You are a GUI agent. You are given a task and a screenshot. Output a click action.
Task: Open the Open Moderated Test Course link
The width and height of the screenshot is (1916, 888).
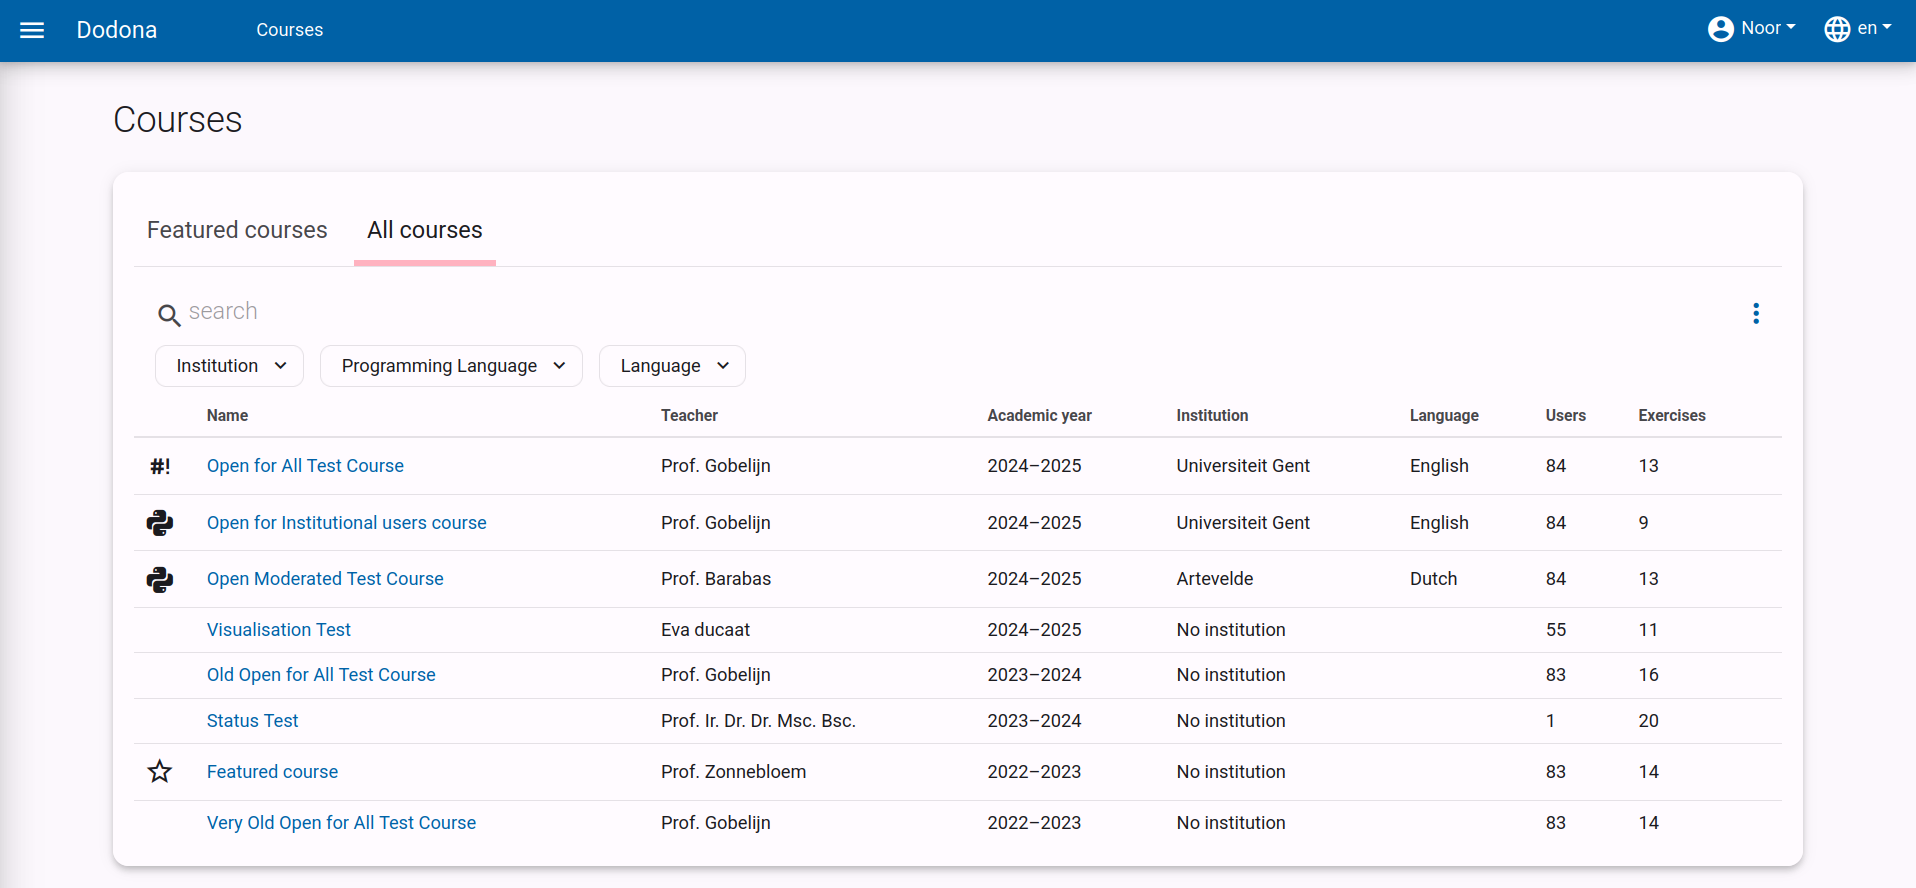tap(325, 579)
